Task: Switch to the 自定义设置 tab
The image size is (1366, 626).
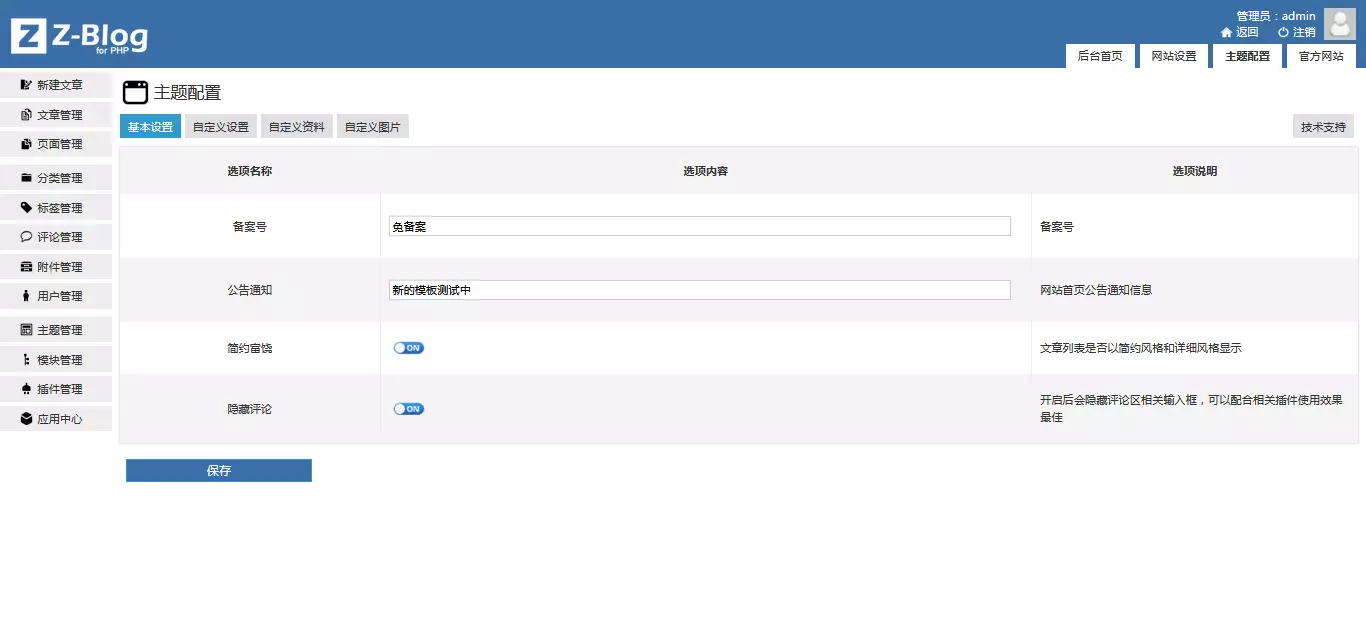Action: click(x=222, y=126)
